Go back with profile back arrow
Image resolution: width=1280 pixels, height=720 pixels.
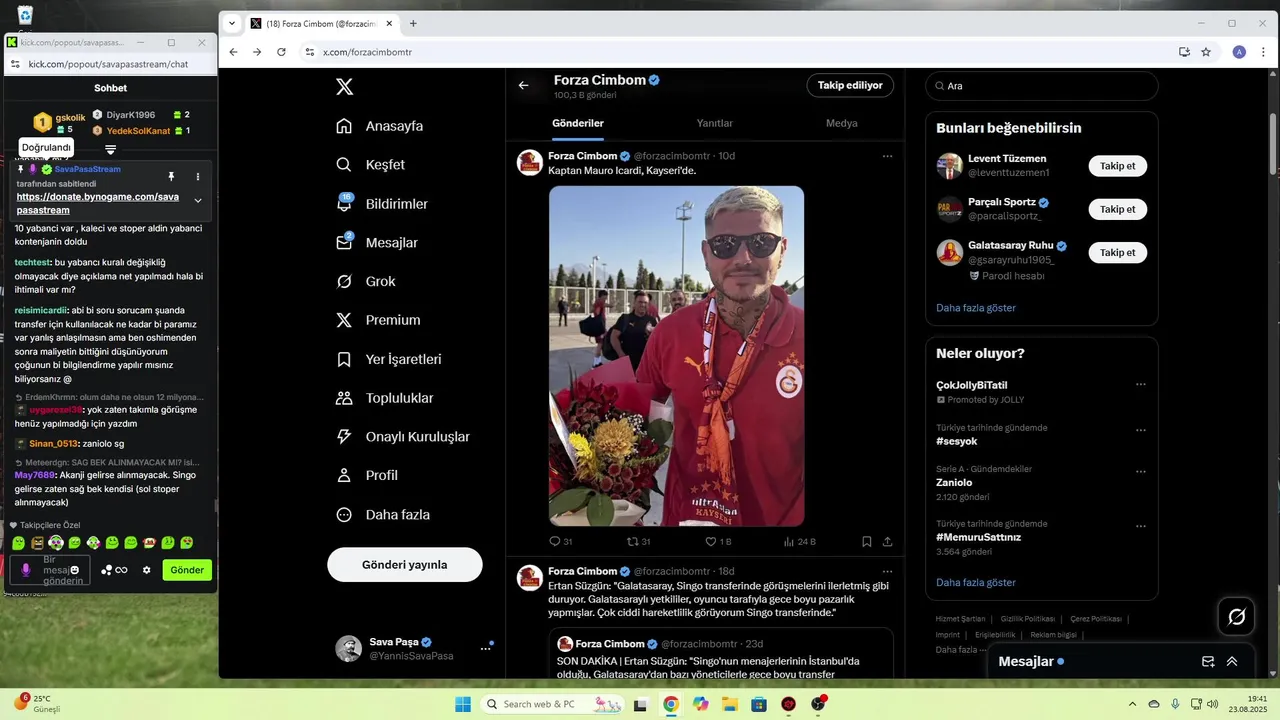pyautogui.click(x=523, y=85)
